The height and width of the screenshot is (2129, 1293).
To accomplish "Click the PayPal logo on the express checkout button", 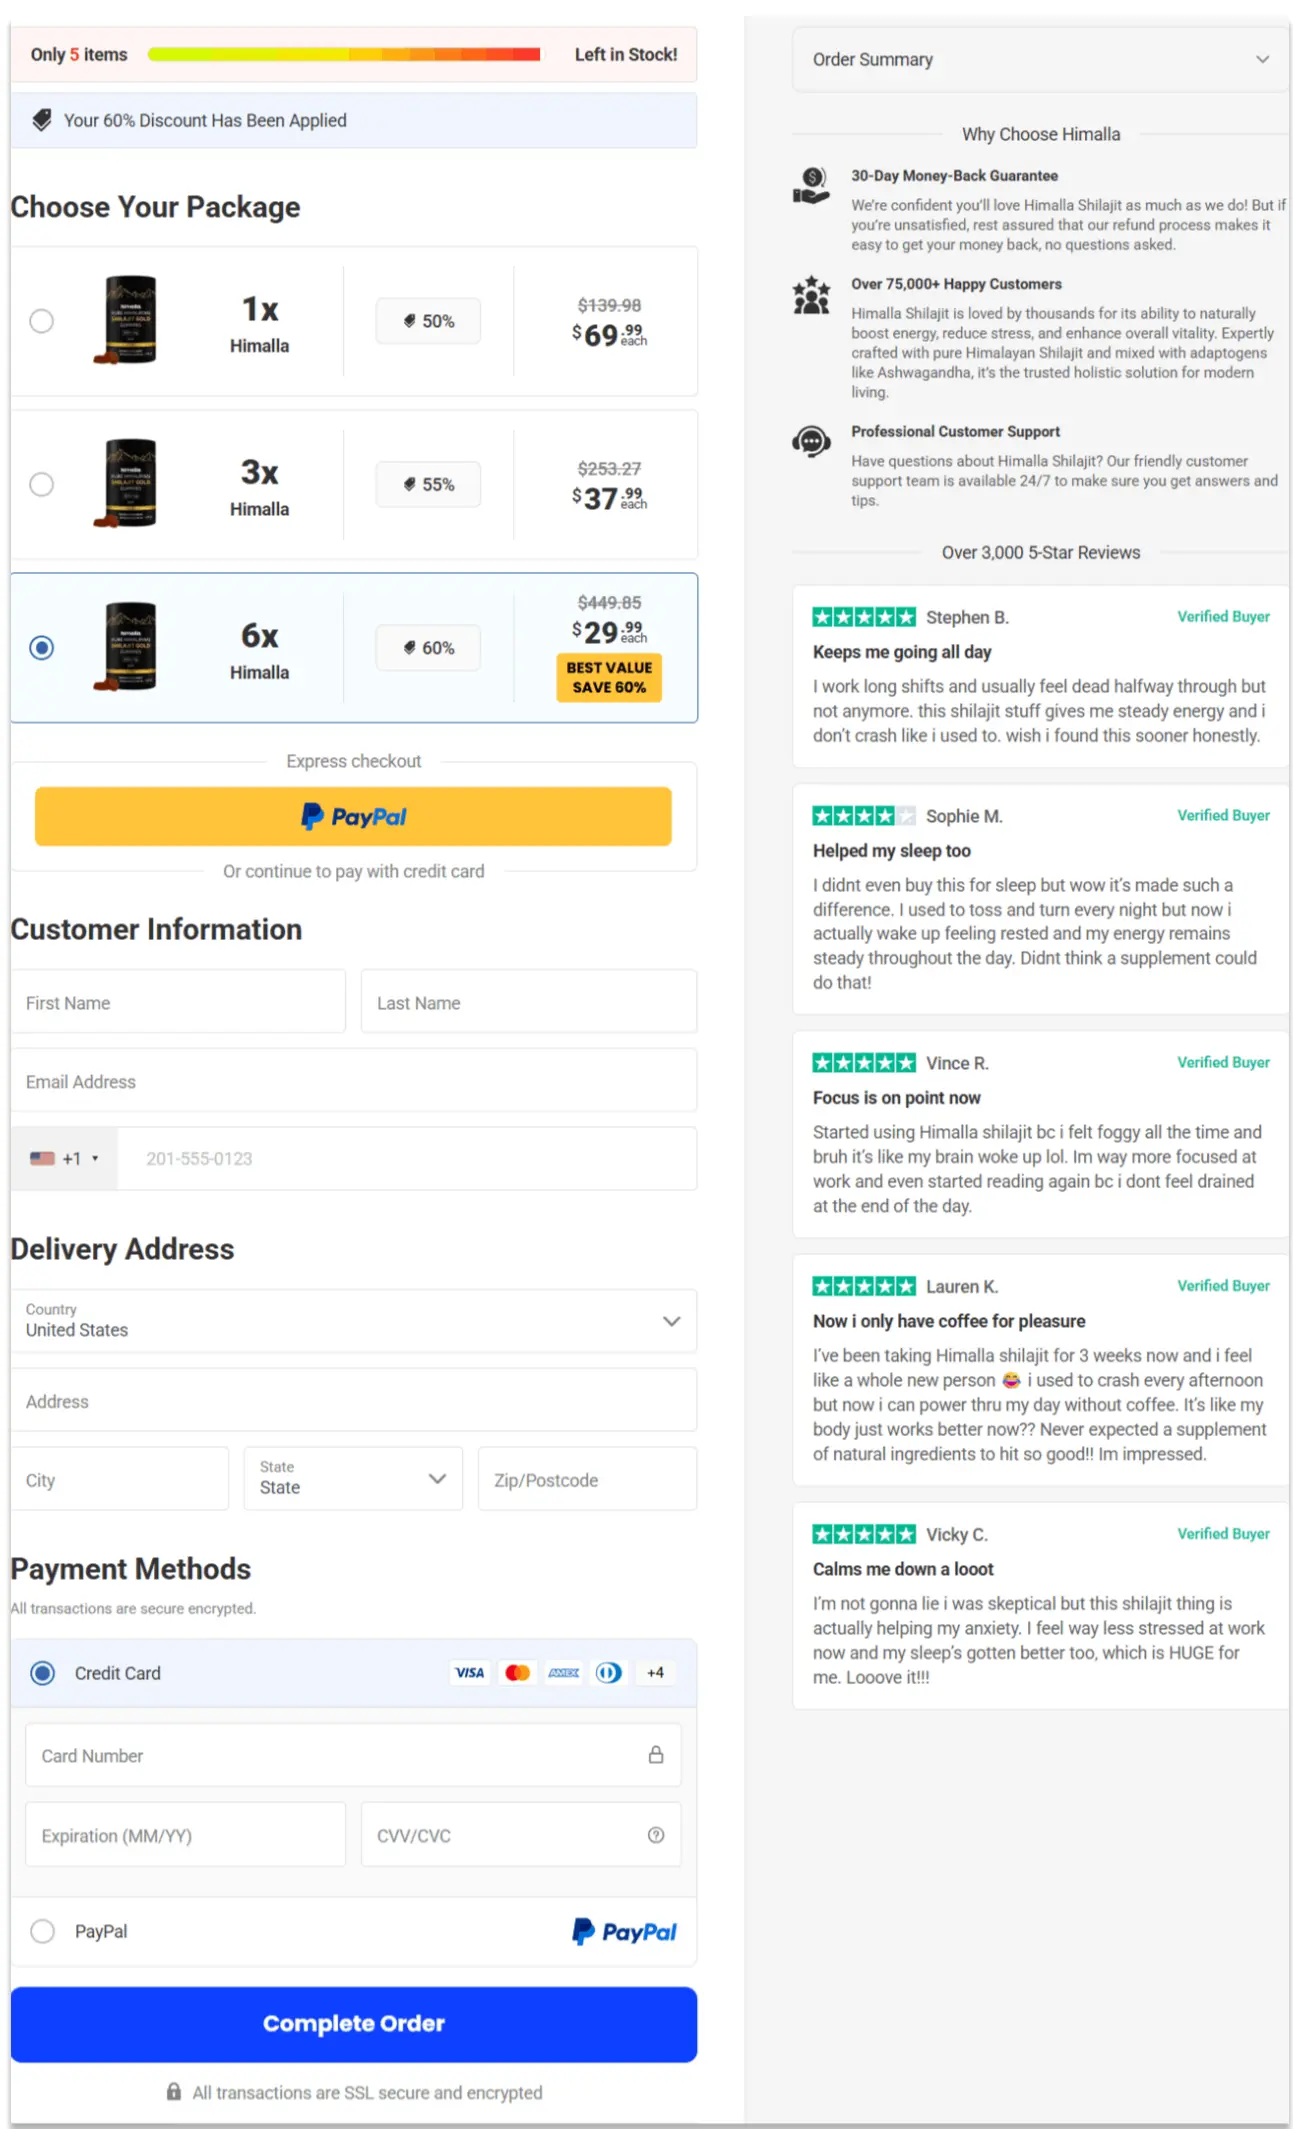I will [353, 816].
